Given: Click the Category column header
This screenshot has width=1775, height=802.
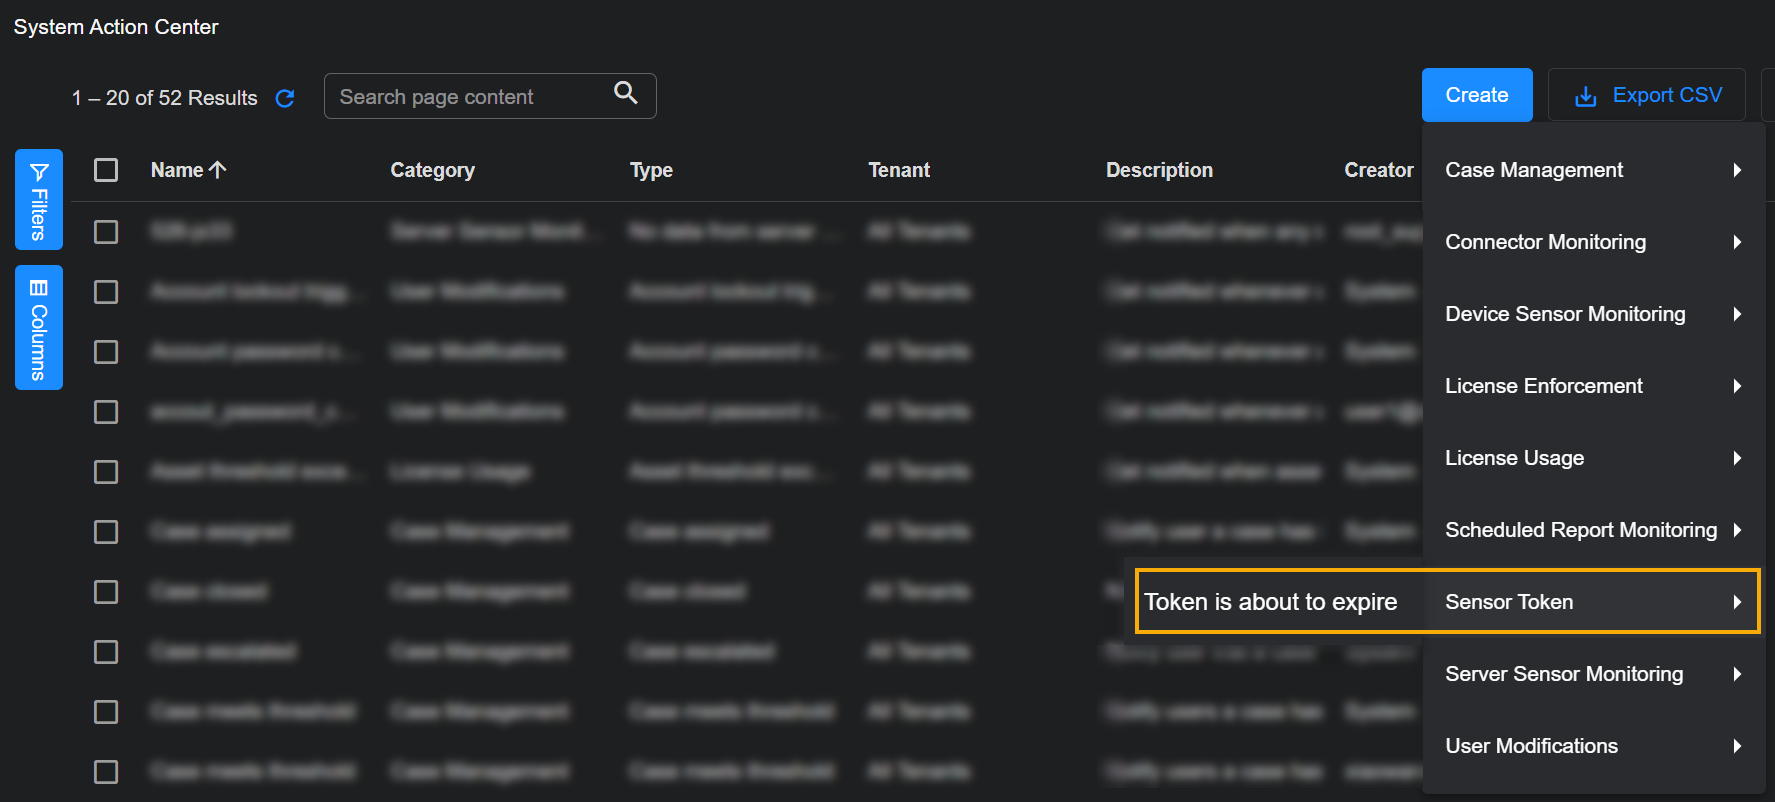Looking at the screenshot, I should pos(432,170).
